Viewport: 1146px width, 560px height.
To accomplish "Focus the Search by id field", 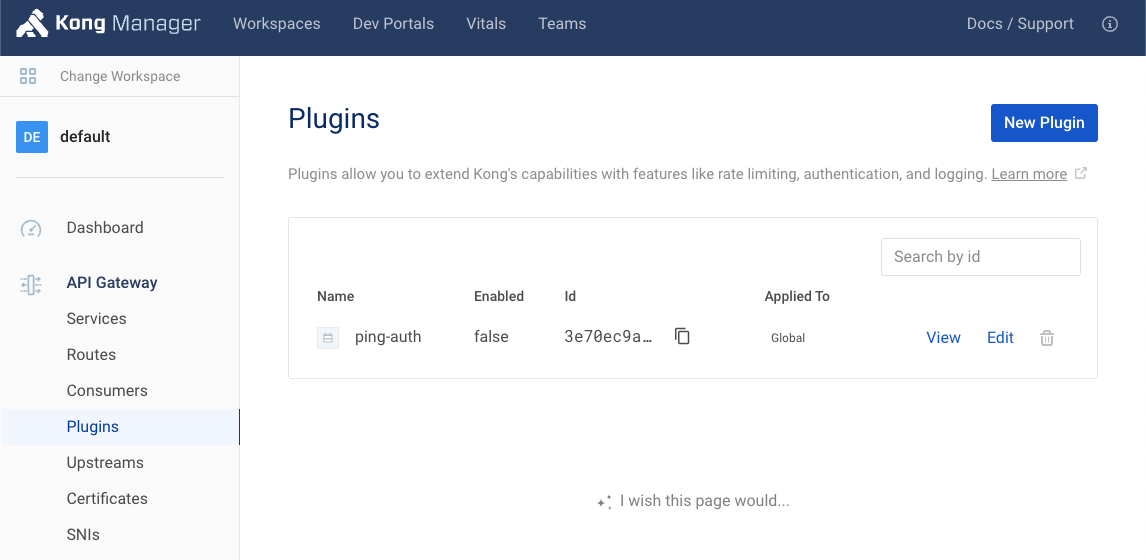I will click(980, 257).
